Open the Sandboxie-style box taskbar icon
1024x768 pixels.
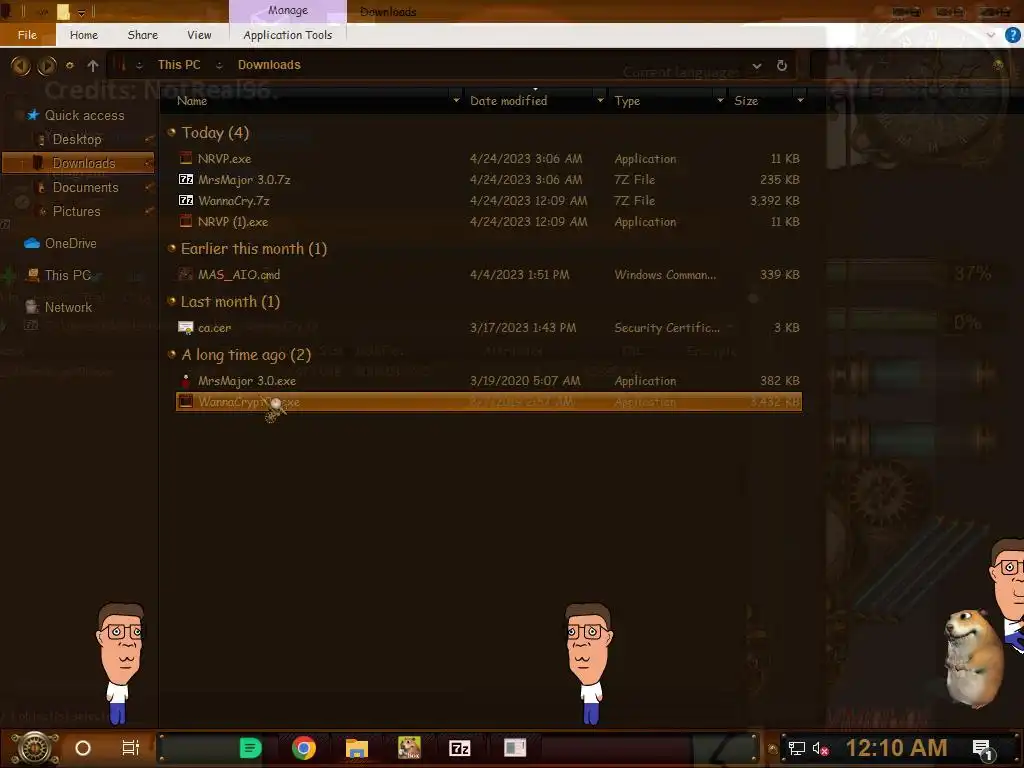click(x=409, y=748)
